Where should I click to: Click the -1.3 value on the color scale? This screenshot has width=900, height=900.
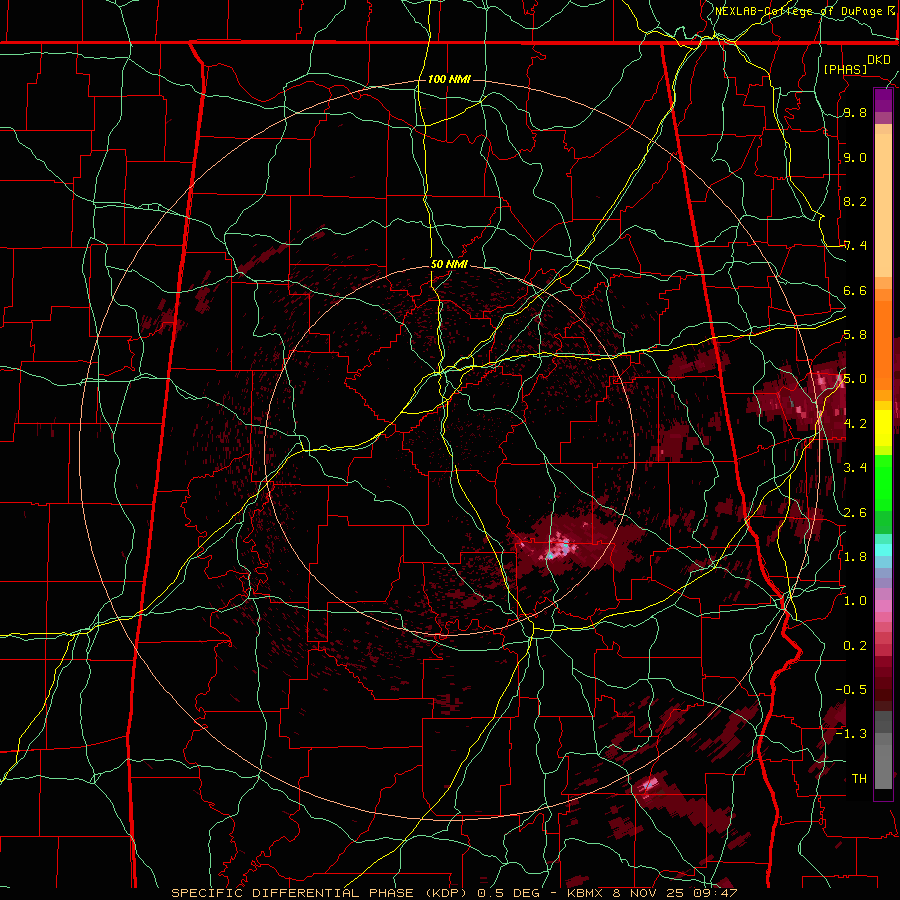pos(851,734)
